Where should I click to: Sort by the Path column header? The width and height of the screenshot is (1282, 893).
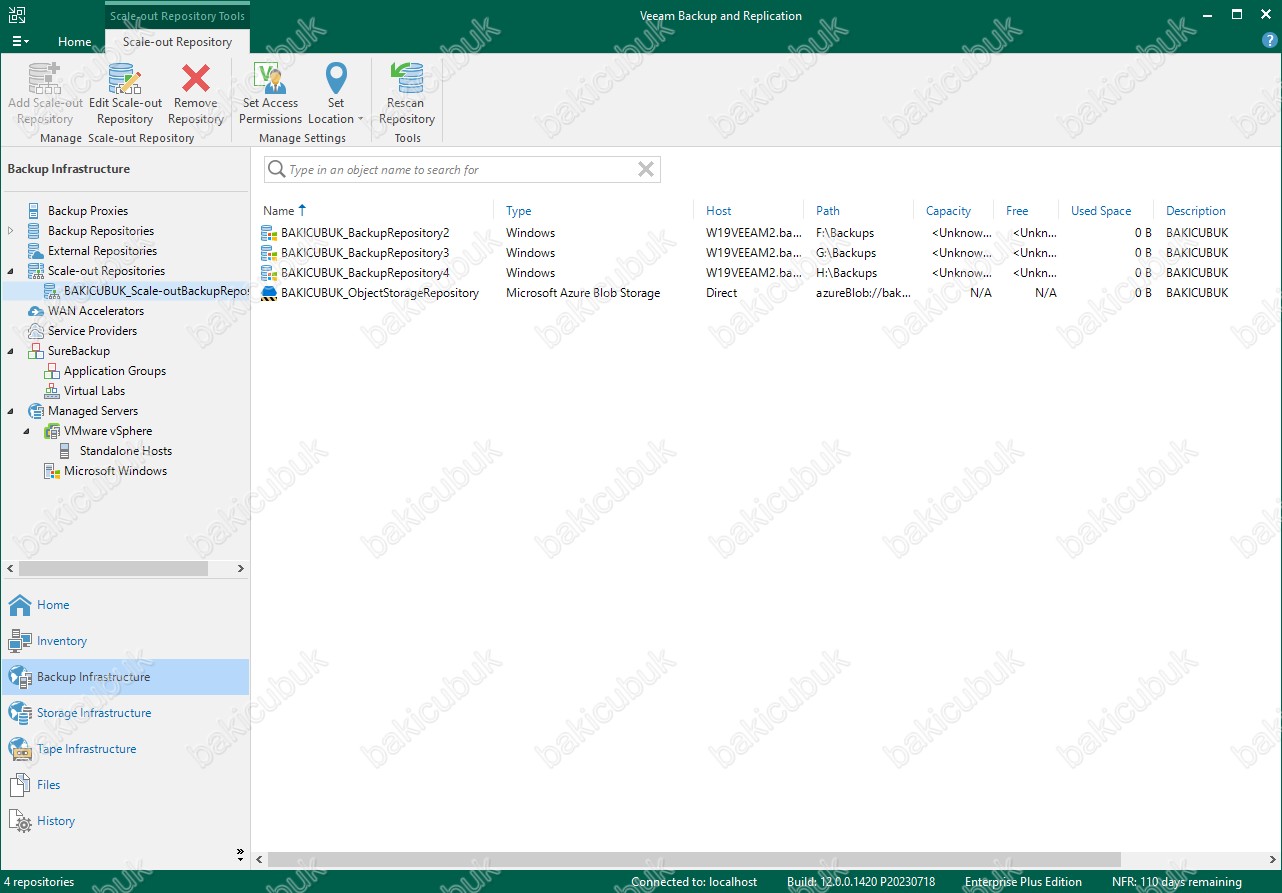828,211
